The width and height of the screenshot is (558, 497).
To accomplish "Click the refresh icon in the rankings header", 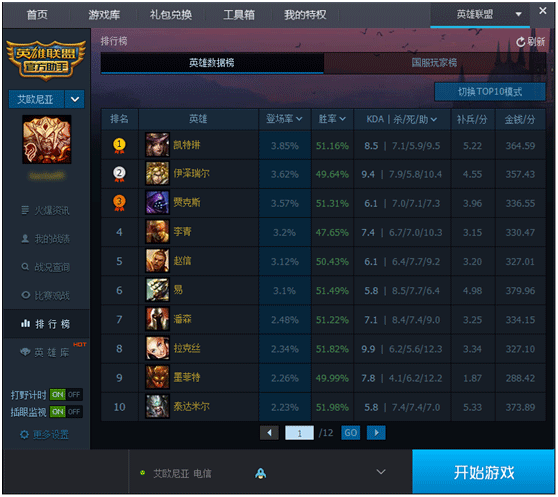I will [520, 42].
